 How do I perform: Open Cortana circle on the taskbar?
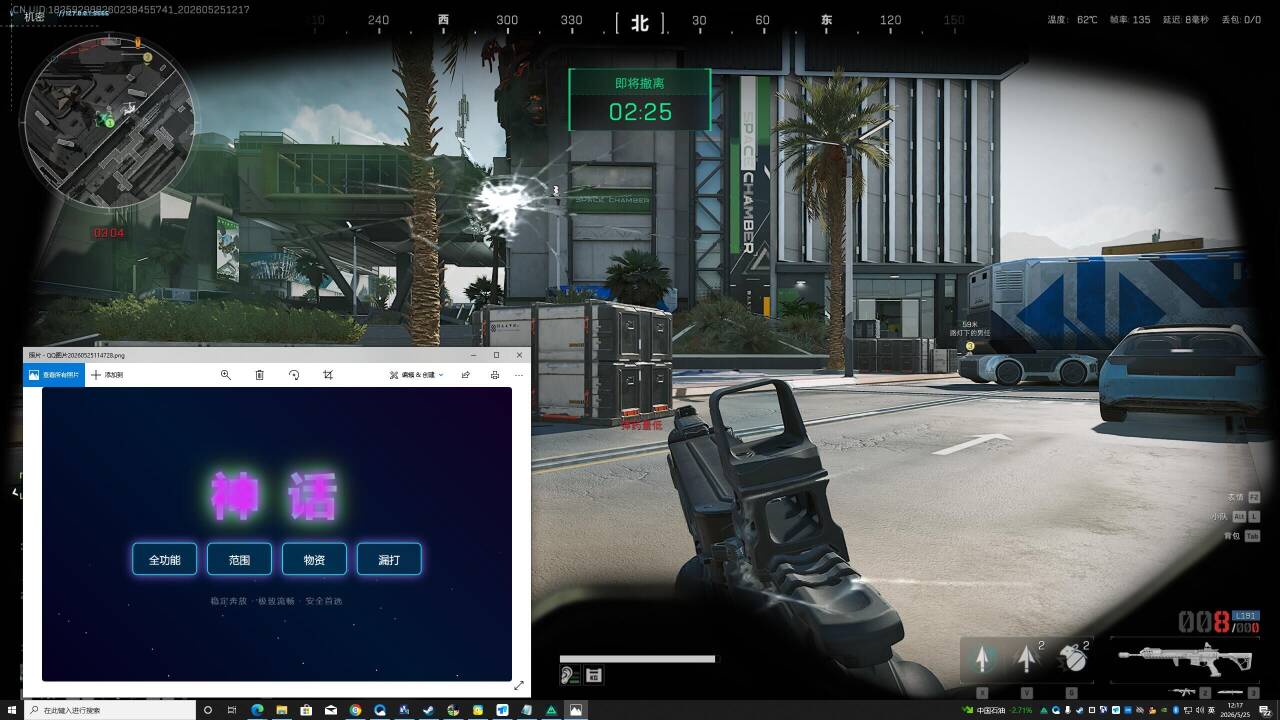coord(208,710)
